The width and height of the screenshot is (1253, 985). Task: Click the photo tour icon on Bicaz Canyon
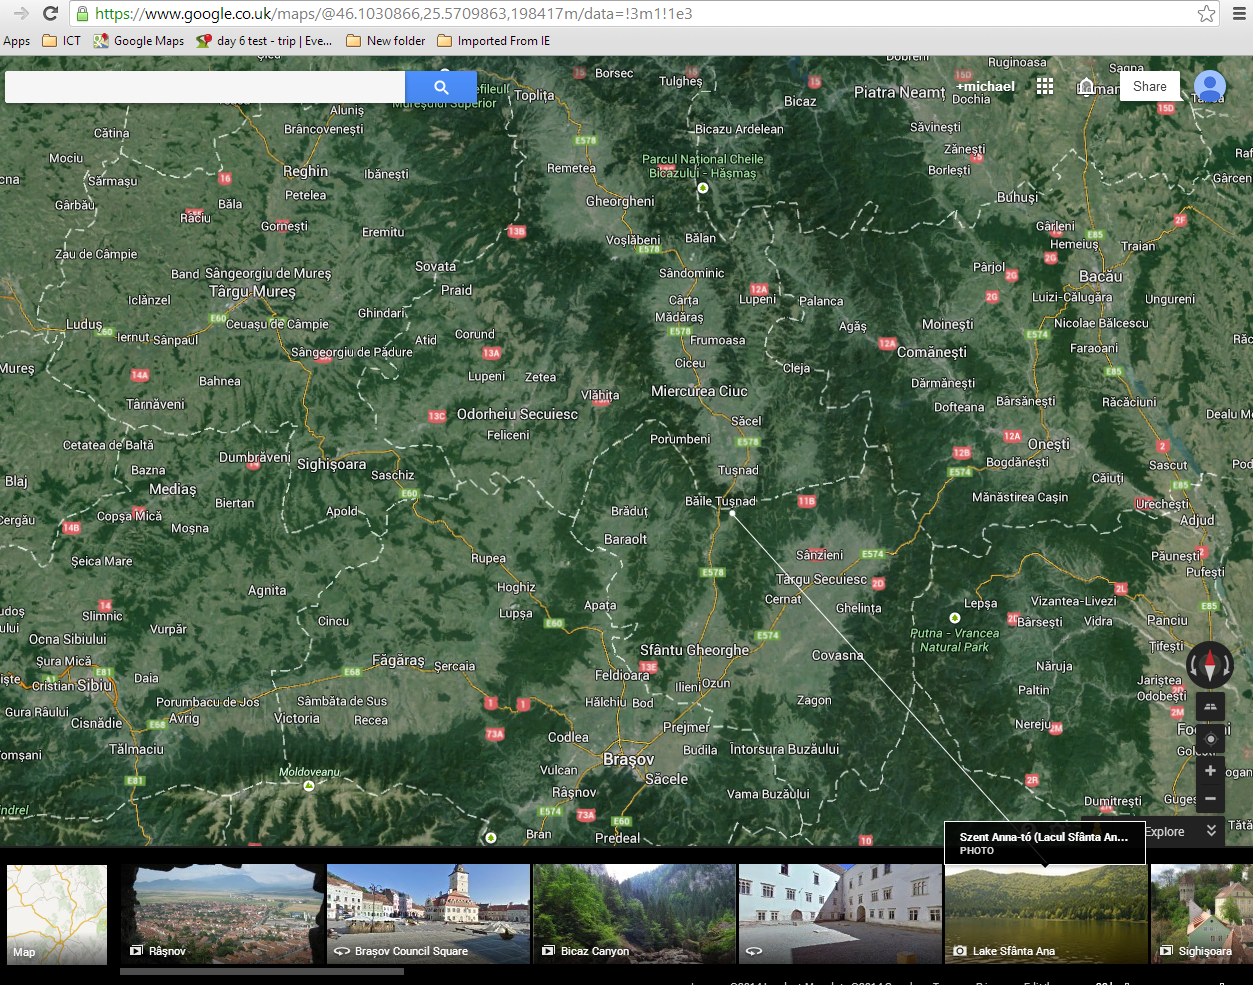coord(548,951)
